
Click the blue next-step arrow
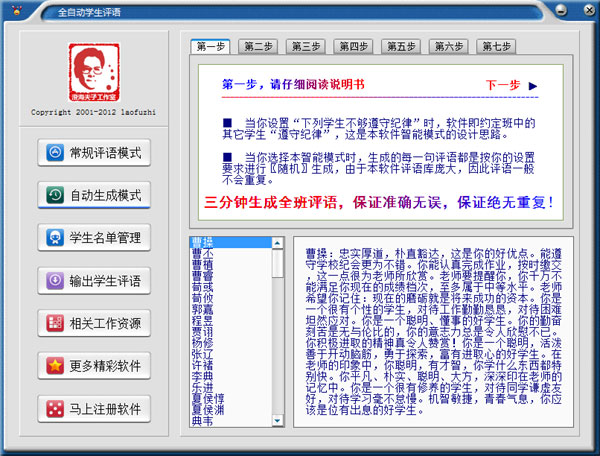(533, 86)
